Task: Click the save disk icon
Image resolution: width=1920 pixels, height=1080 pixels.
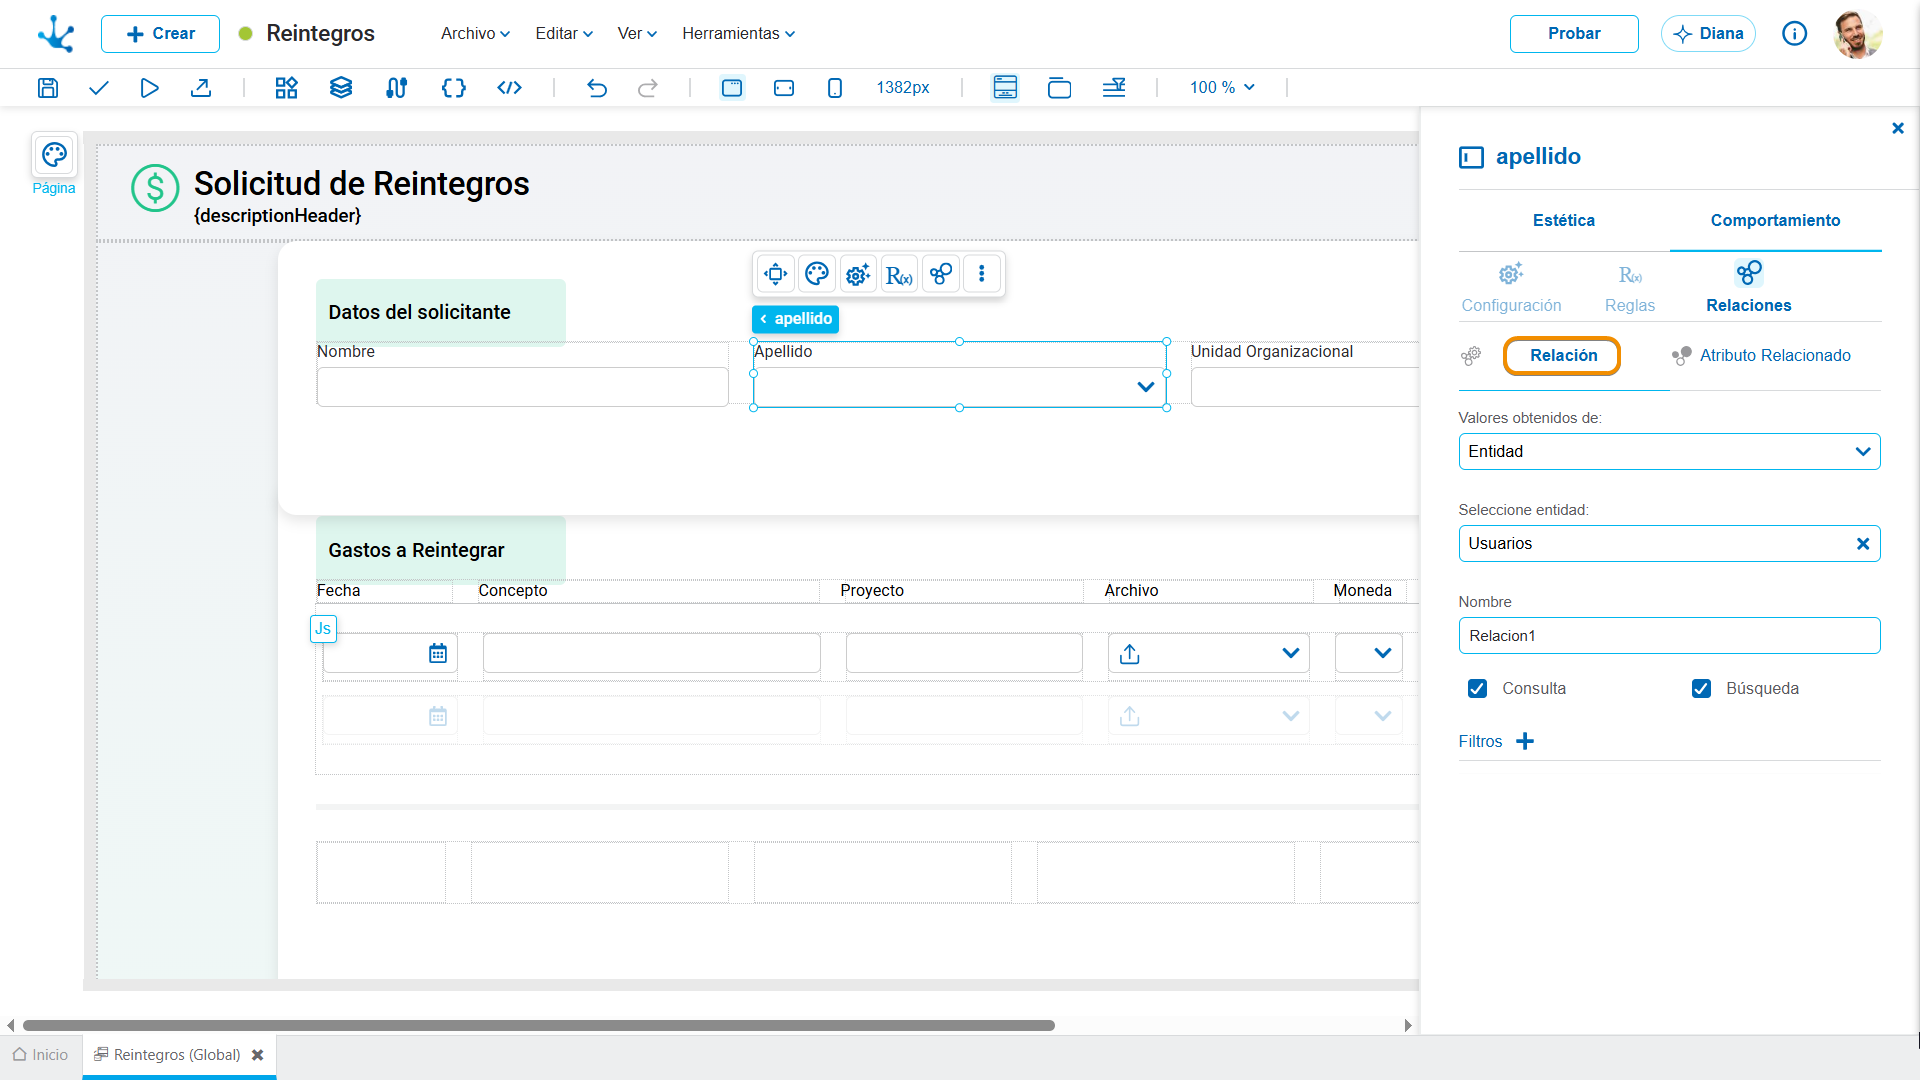Action: point(48,88)
